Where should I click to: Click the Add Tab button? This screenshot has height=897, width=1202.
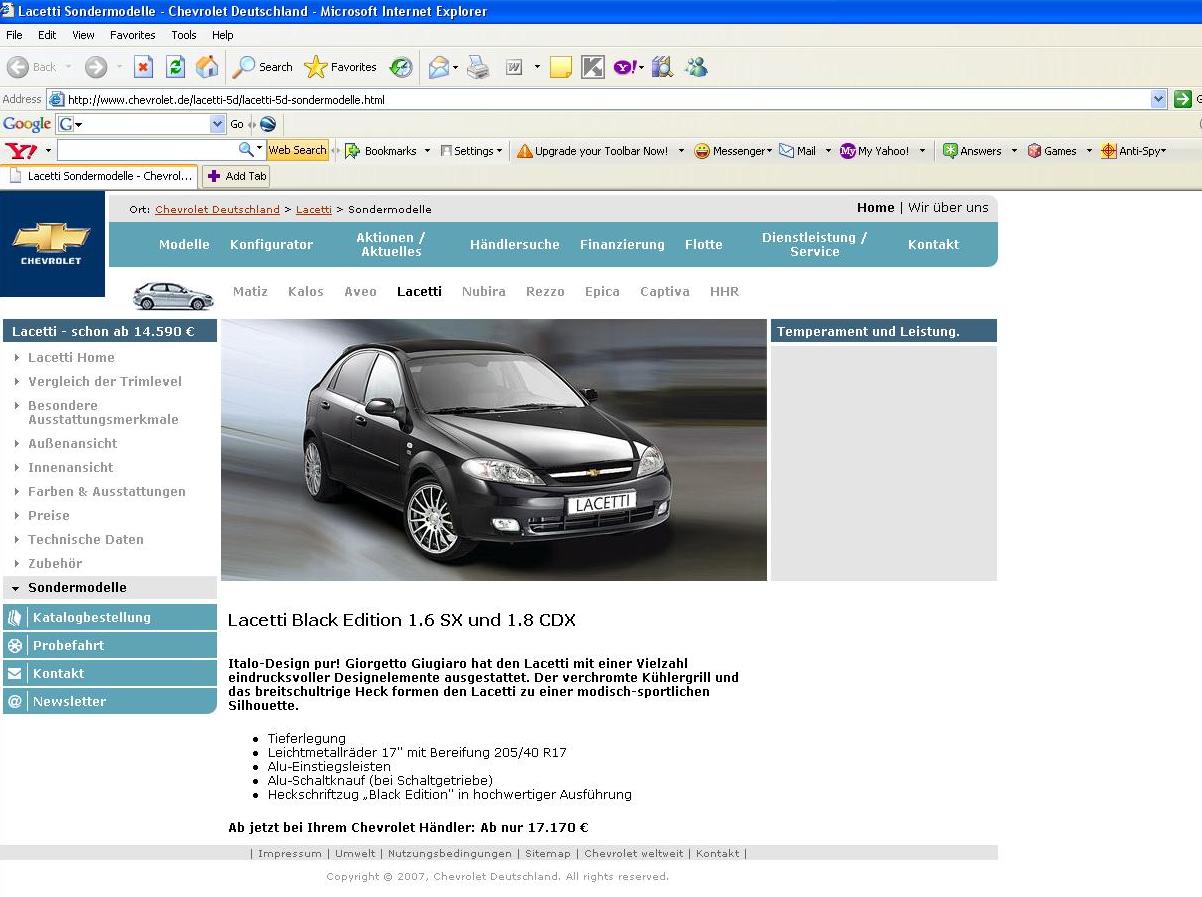click(x=236, y=176)
